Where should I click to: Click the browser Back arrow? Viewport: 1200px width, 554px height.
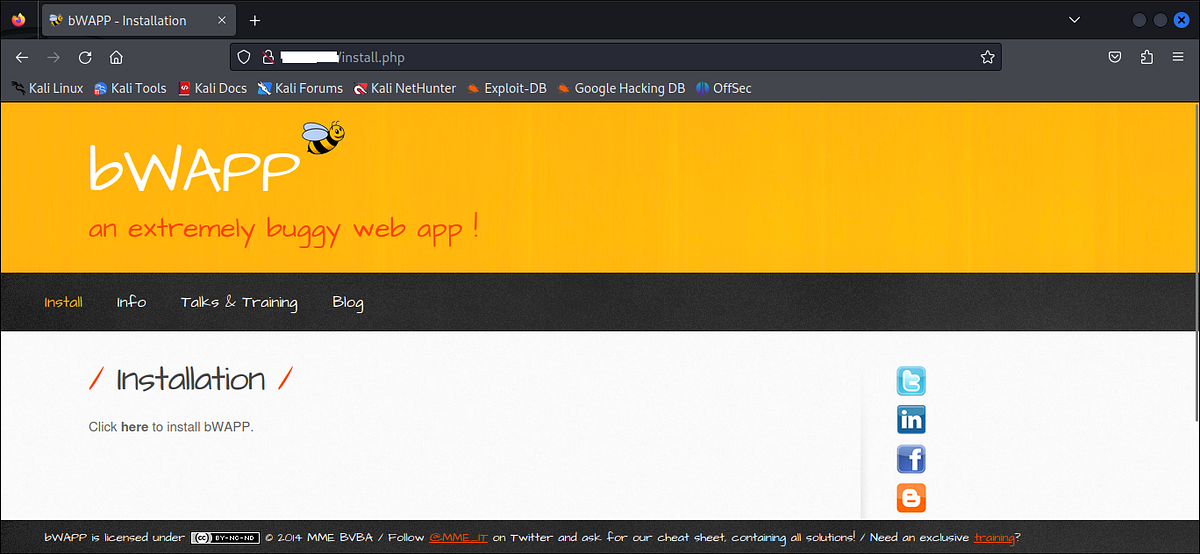pos(22,57)
